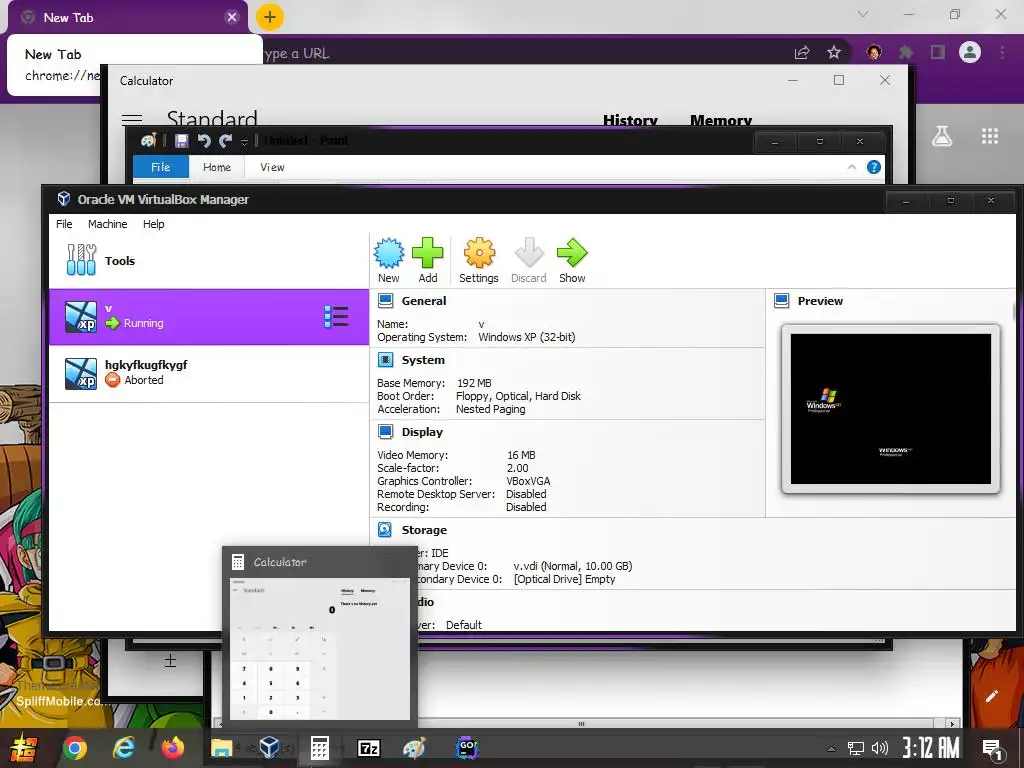Collapse the Paint ribbon chevron
This screenshot has height=768, width=1024.
click(x=852, y=167)
